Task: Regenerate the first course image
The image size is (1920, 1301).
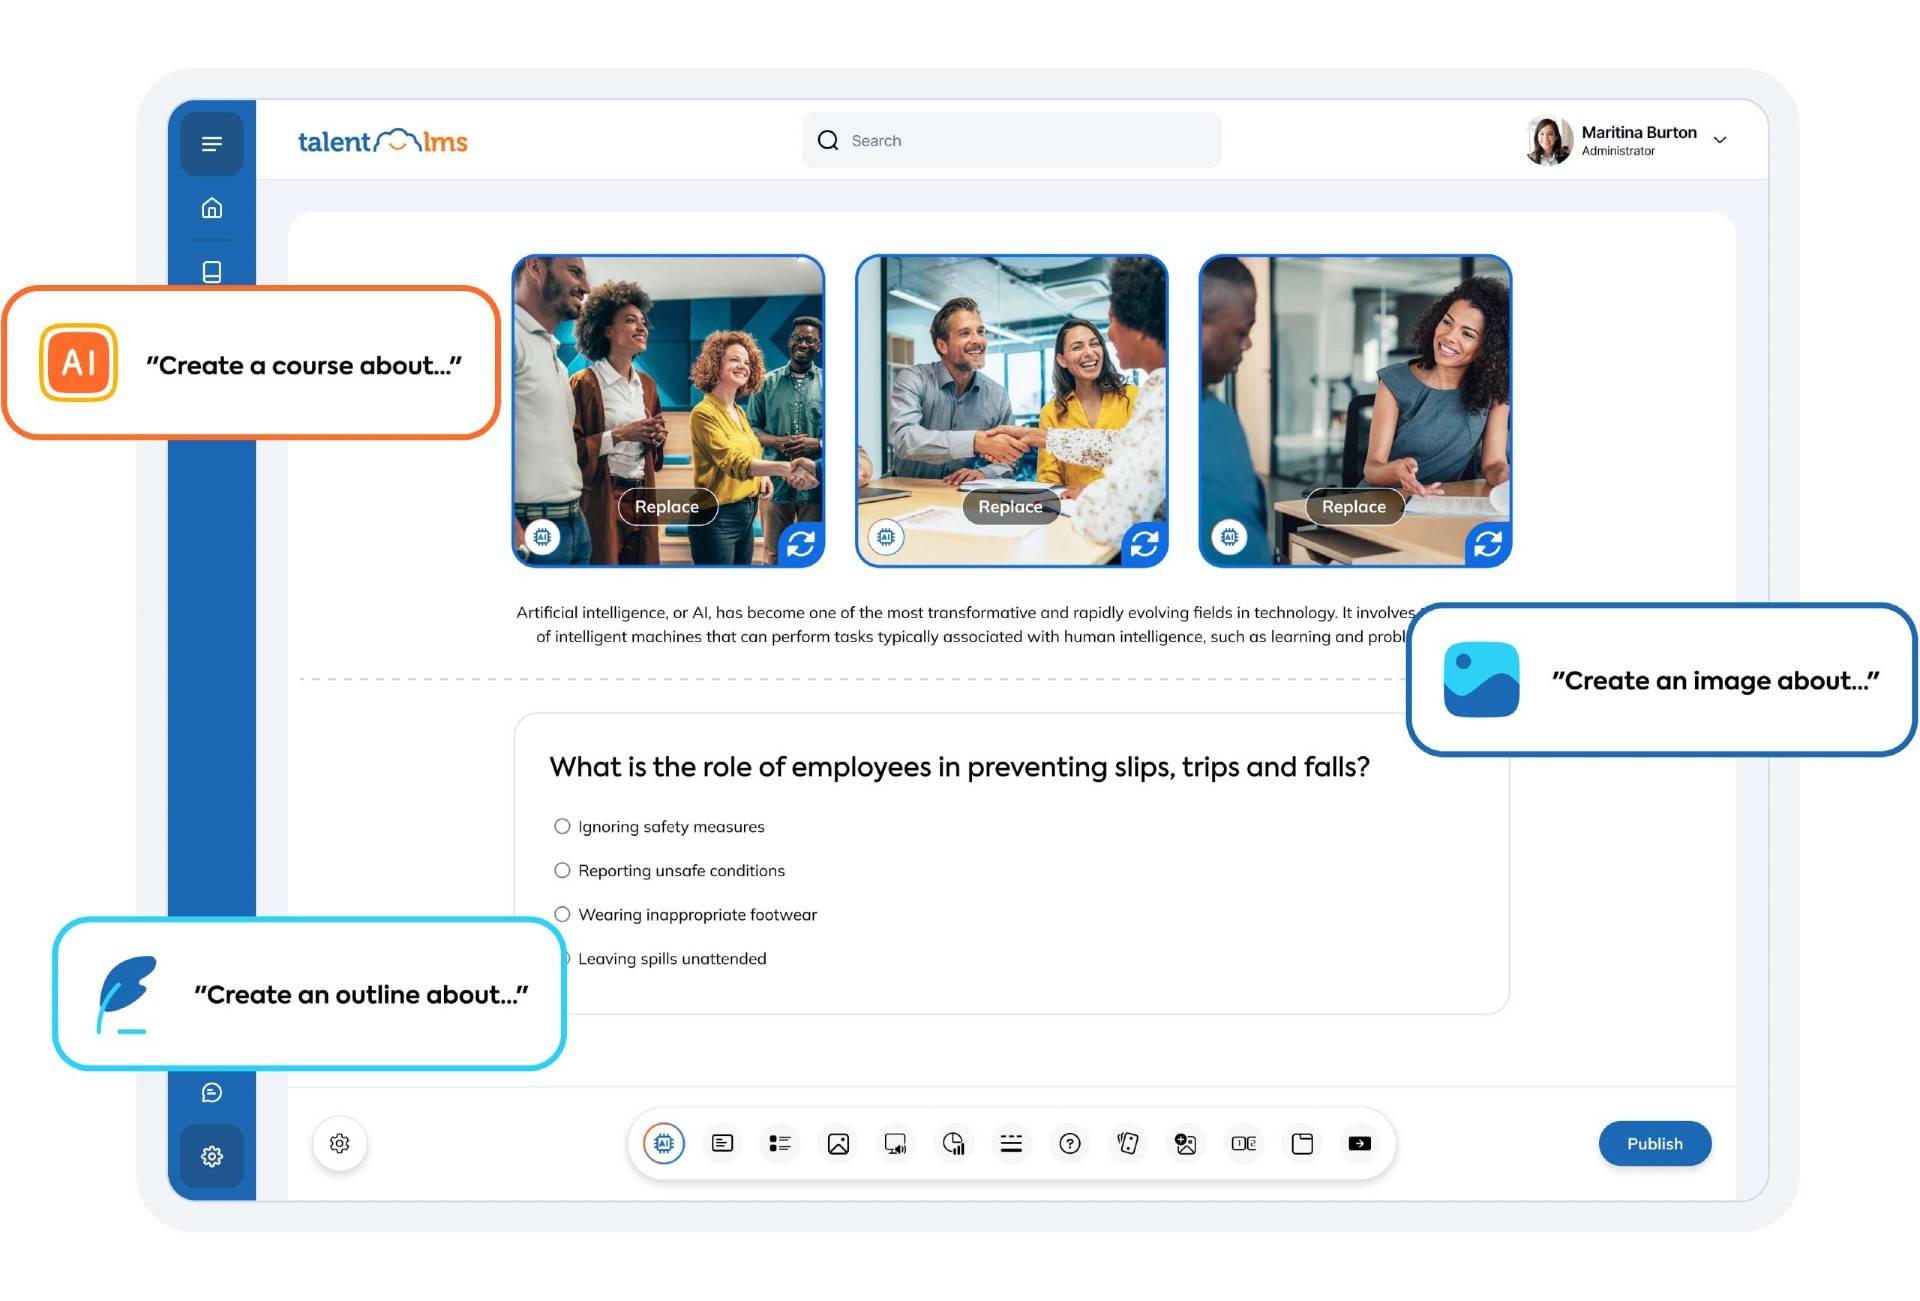Action: point(801,543)
